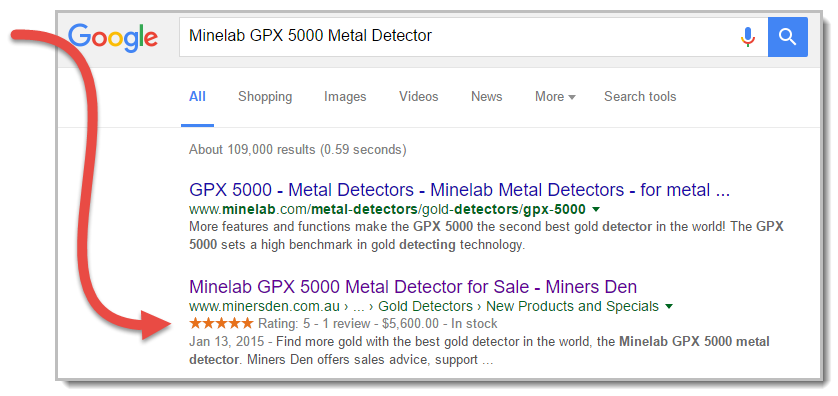Open Search tools options
This screenshot has height=396, width=838.
640,97
